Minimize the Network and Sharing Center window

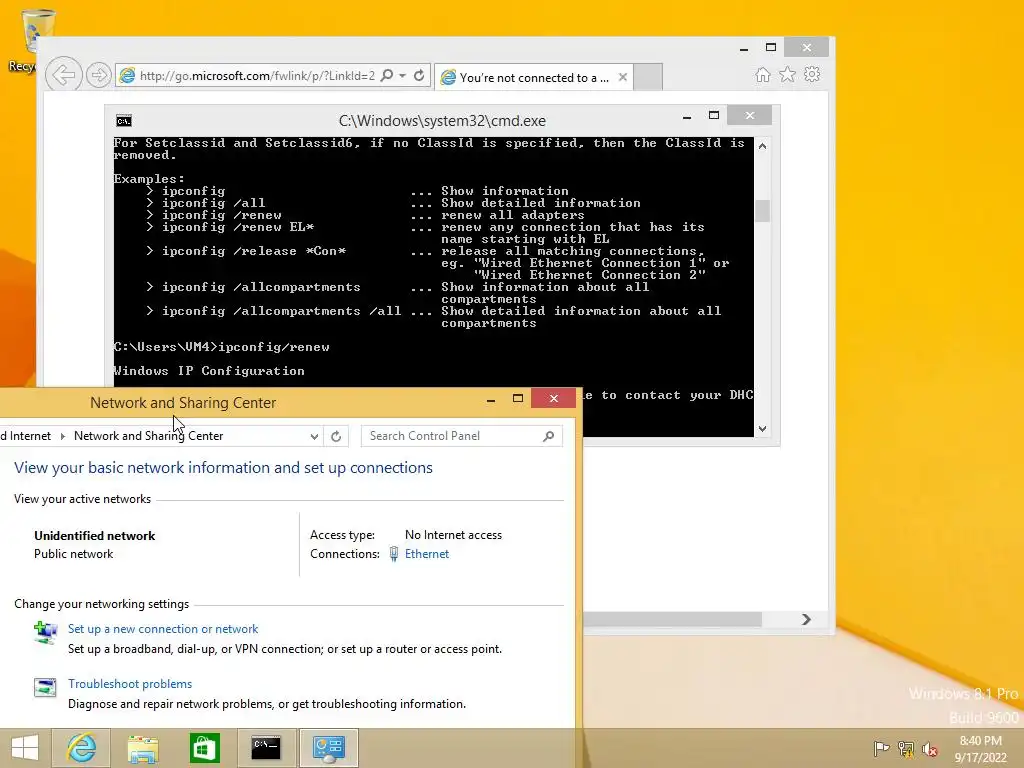[x=490, y=398]
